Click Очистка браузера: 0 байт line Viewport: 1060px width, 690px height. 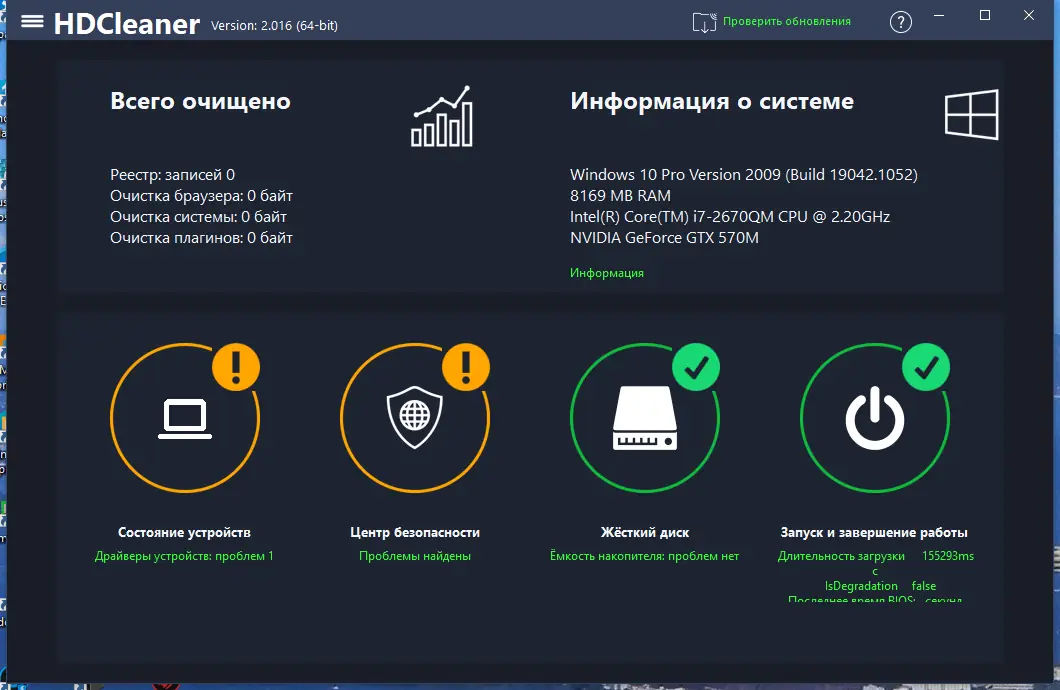click(201, 196)
